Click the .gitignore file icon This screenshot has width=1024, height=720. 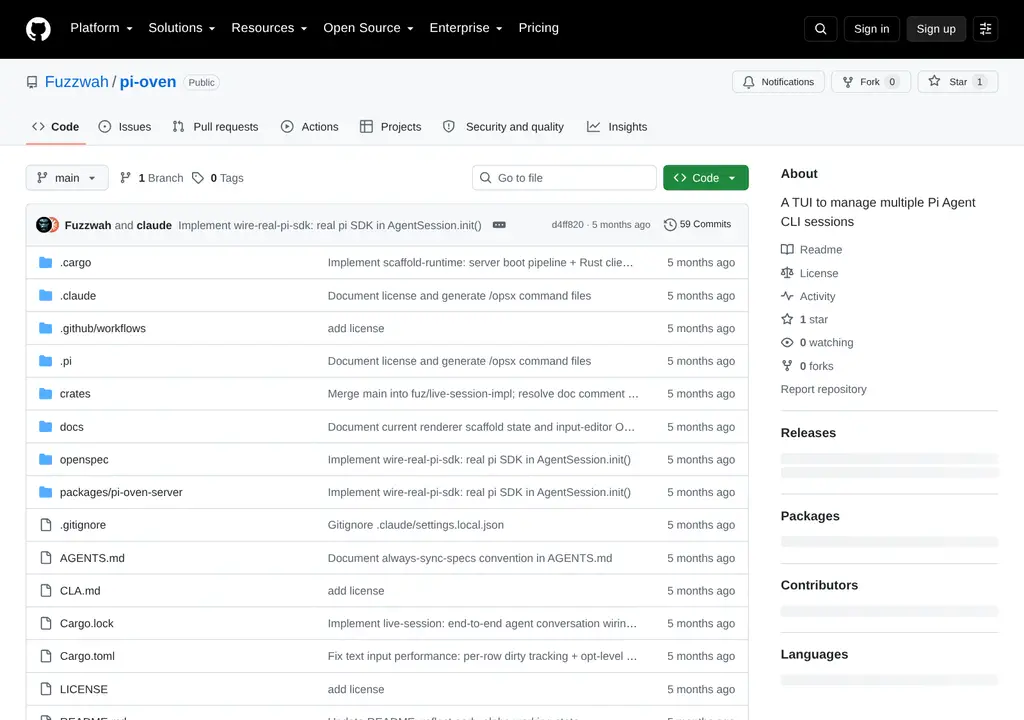(x=45, y=525)
